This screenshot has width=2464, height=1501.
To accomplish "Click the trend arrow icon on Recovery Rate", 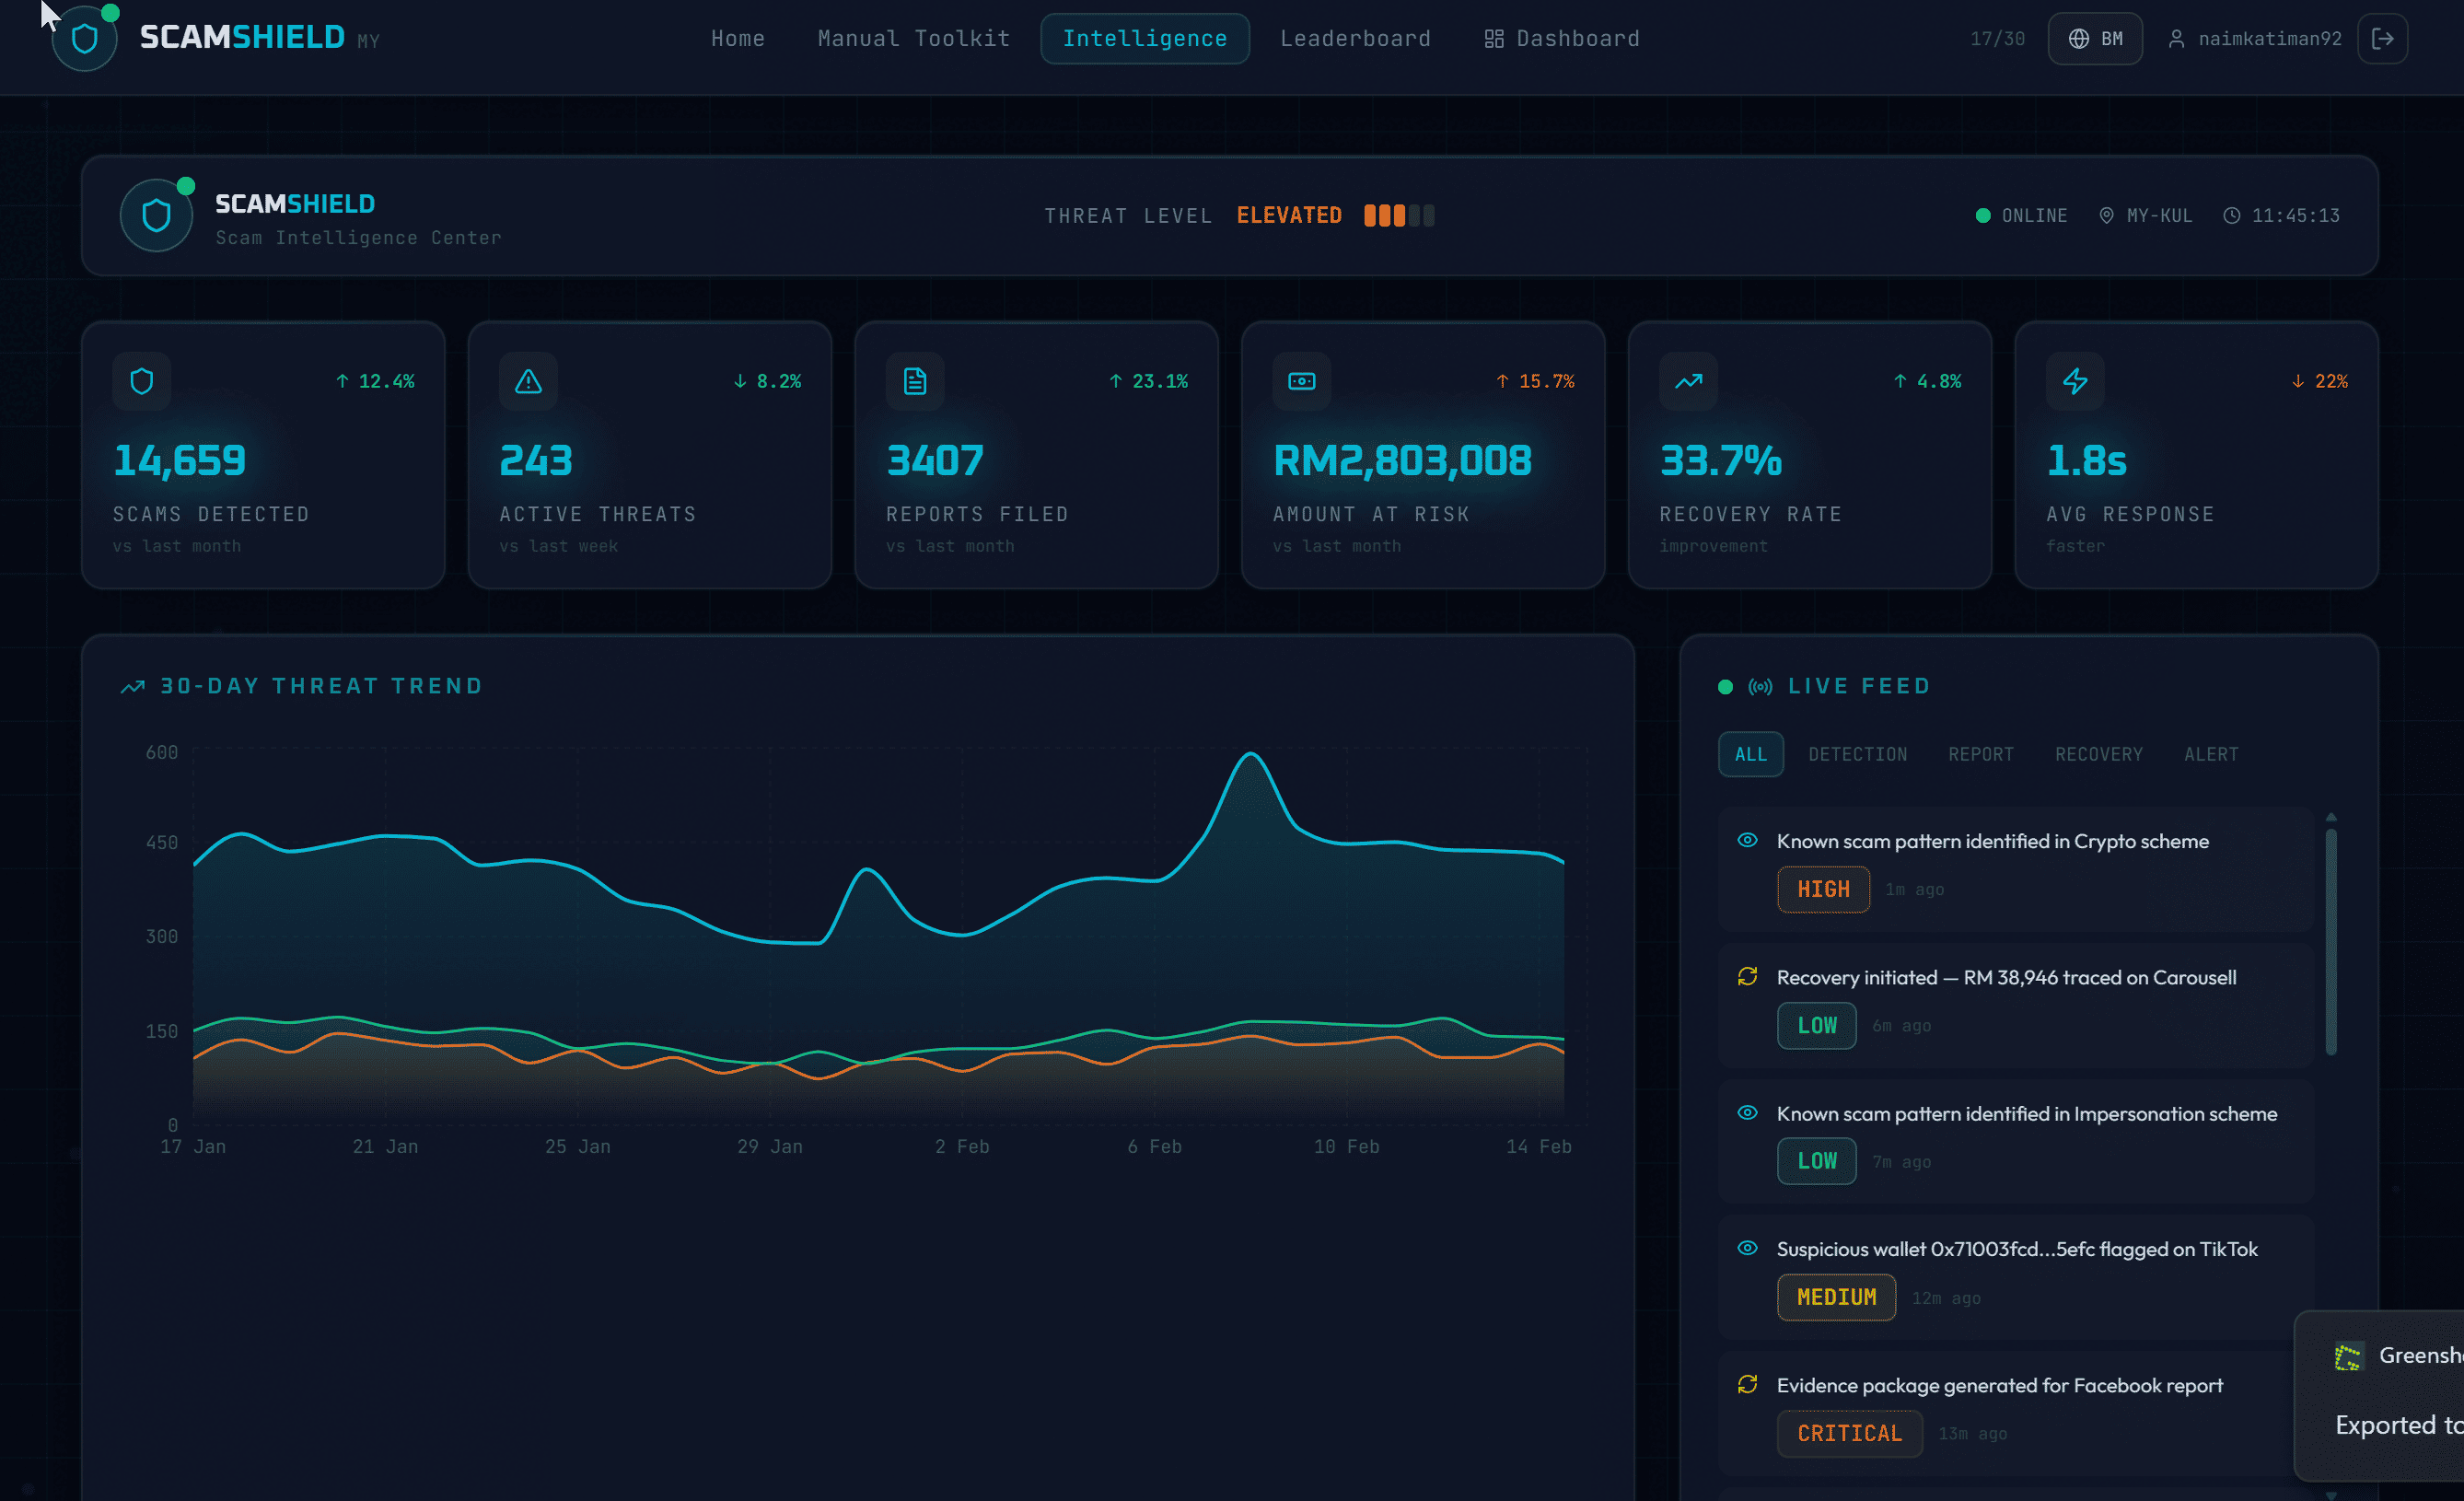I will 1688,381.
